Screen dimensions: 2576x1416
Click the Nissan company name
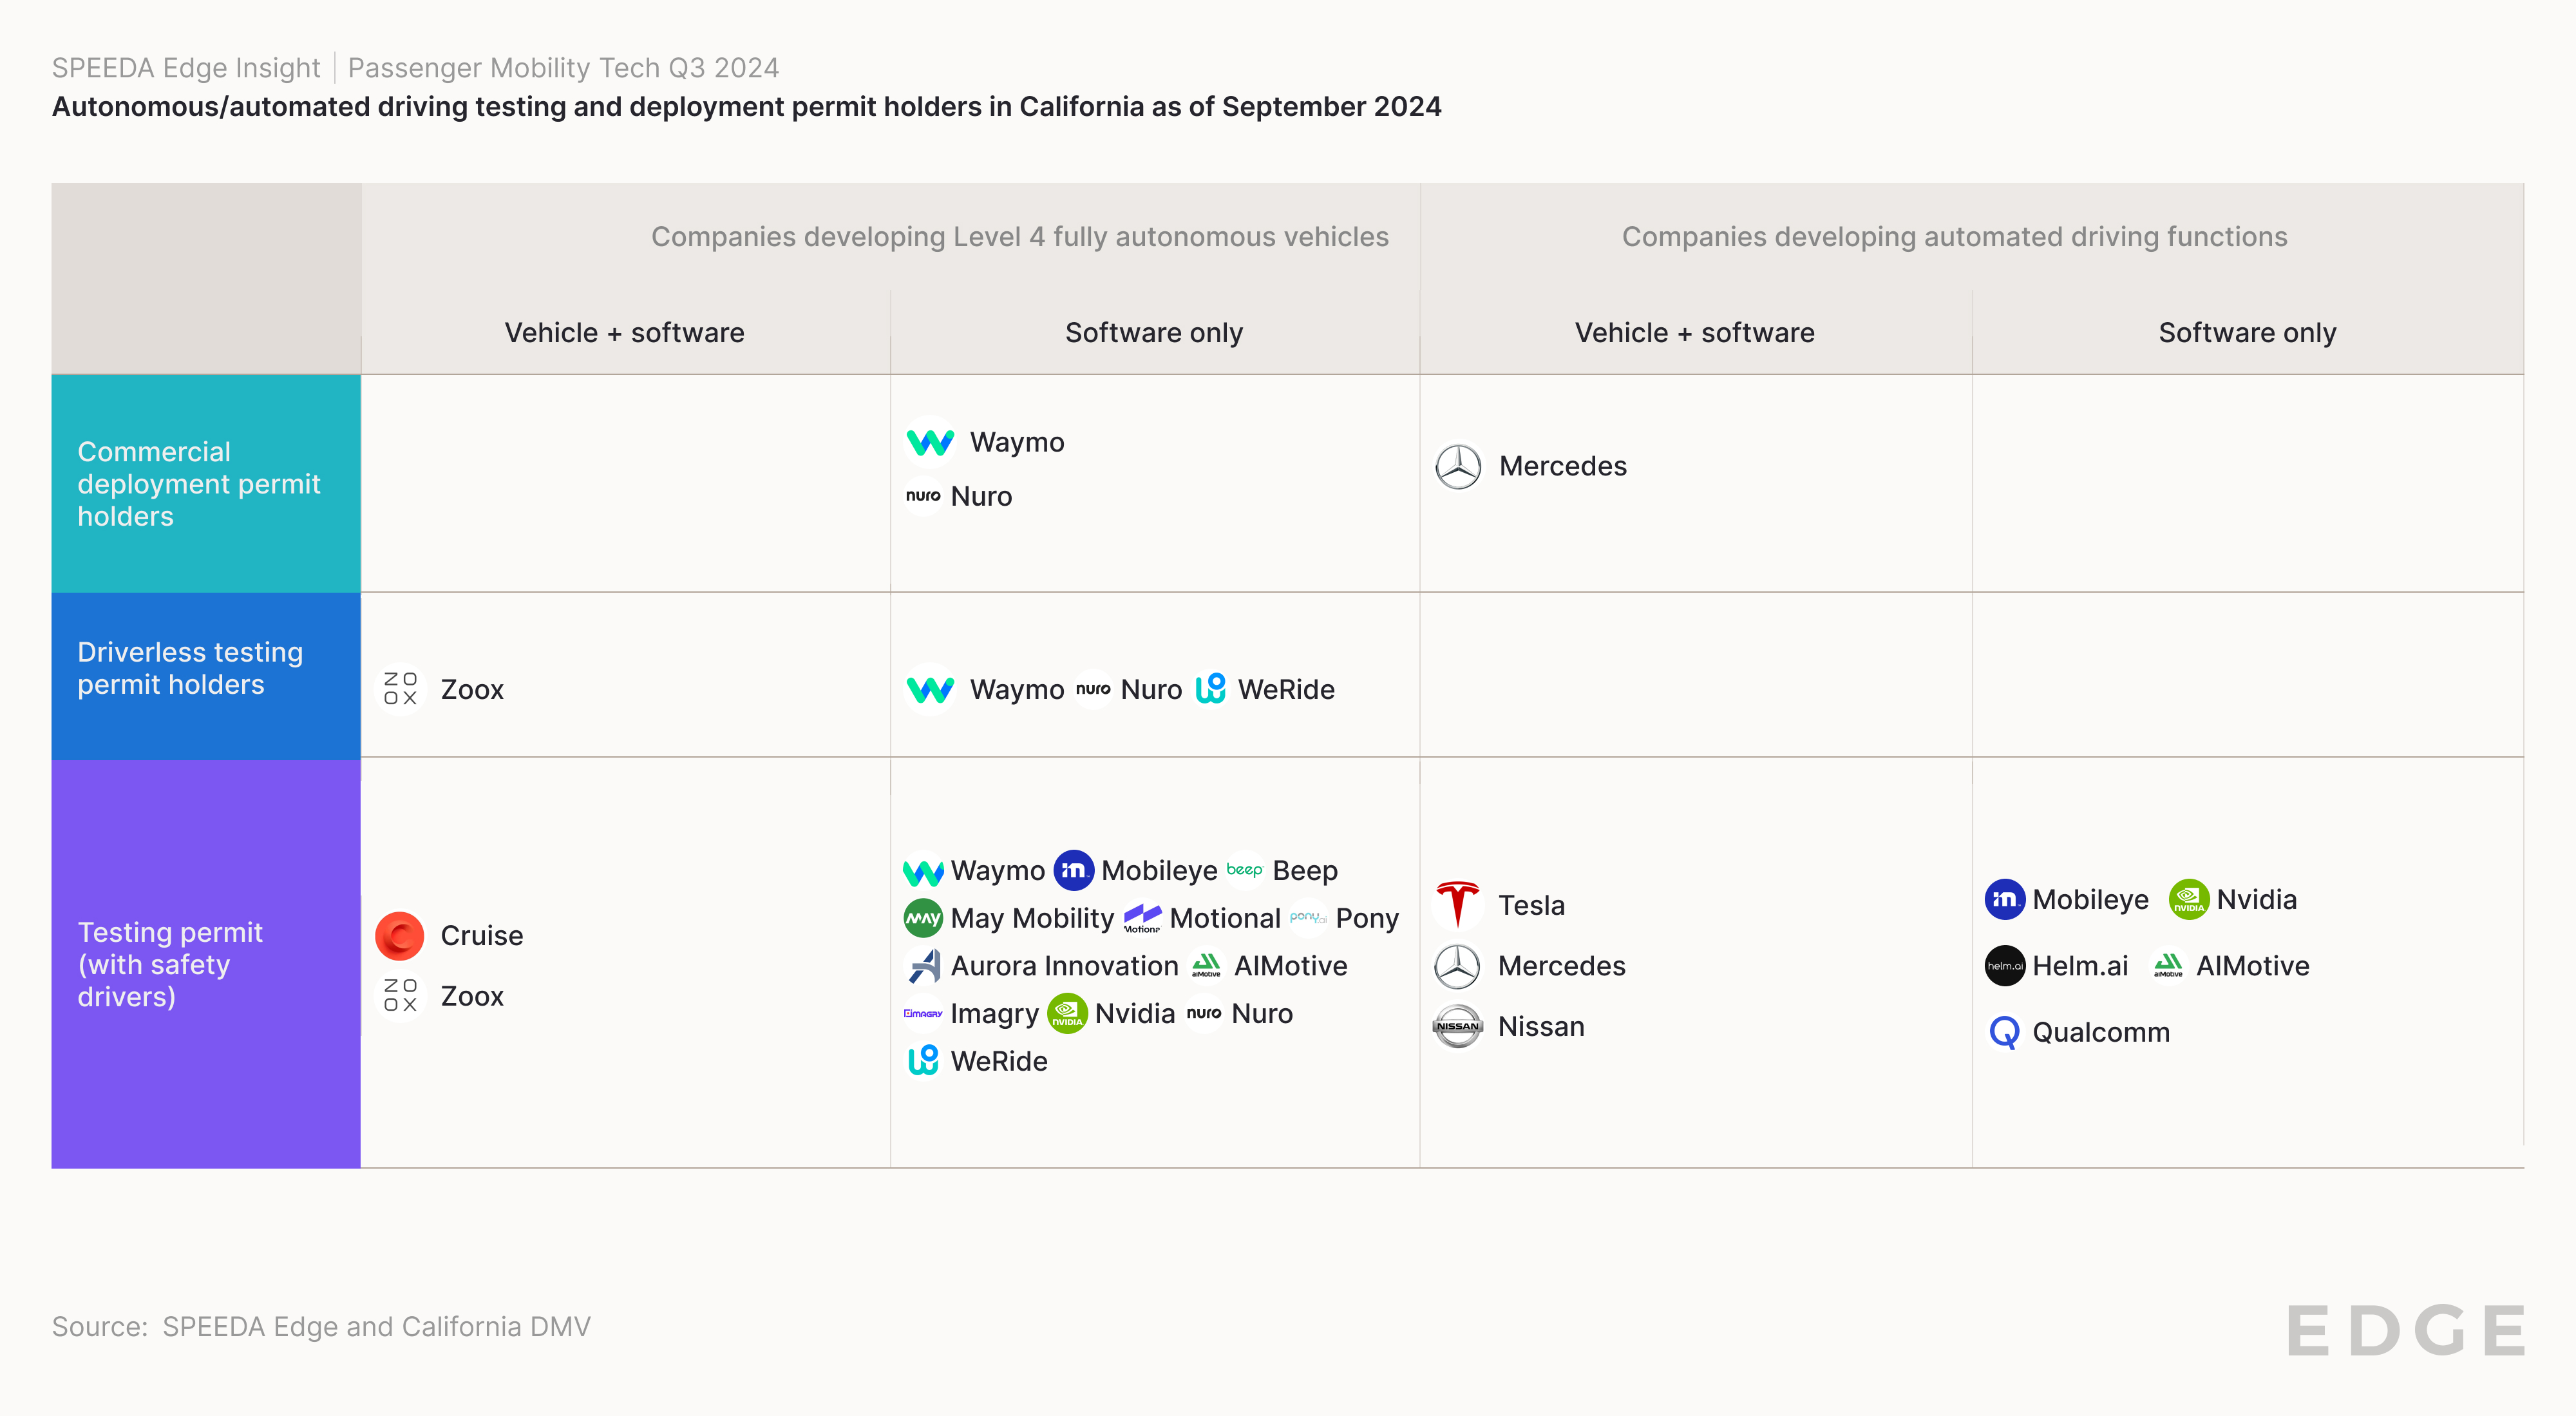pos(1541,1027)
